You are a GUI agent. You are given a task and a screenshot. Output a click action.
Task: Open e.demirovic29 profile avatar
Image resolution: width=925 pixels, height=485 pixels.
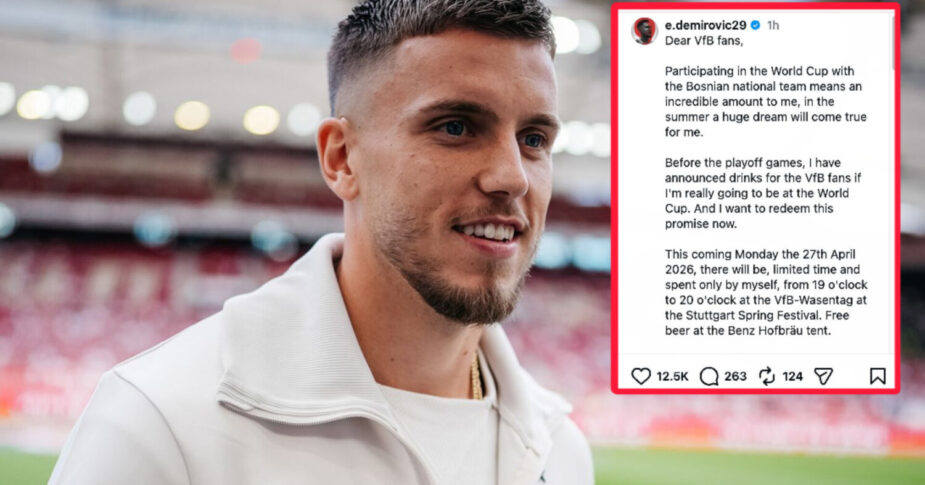(644, 31)
